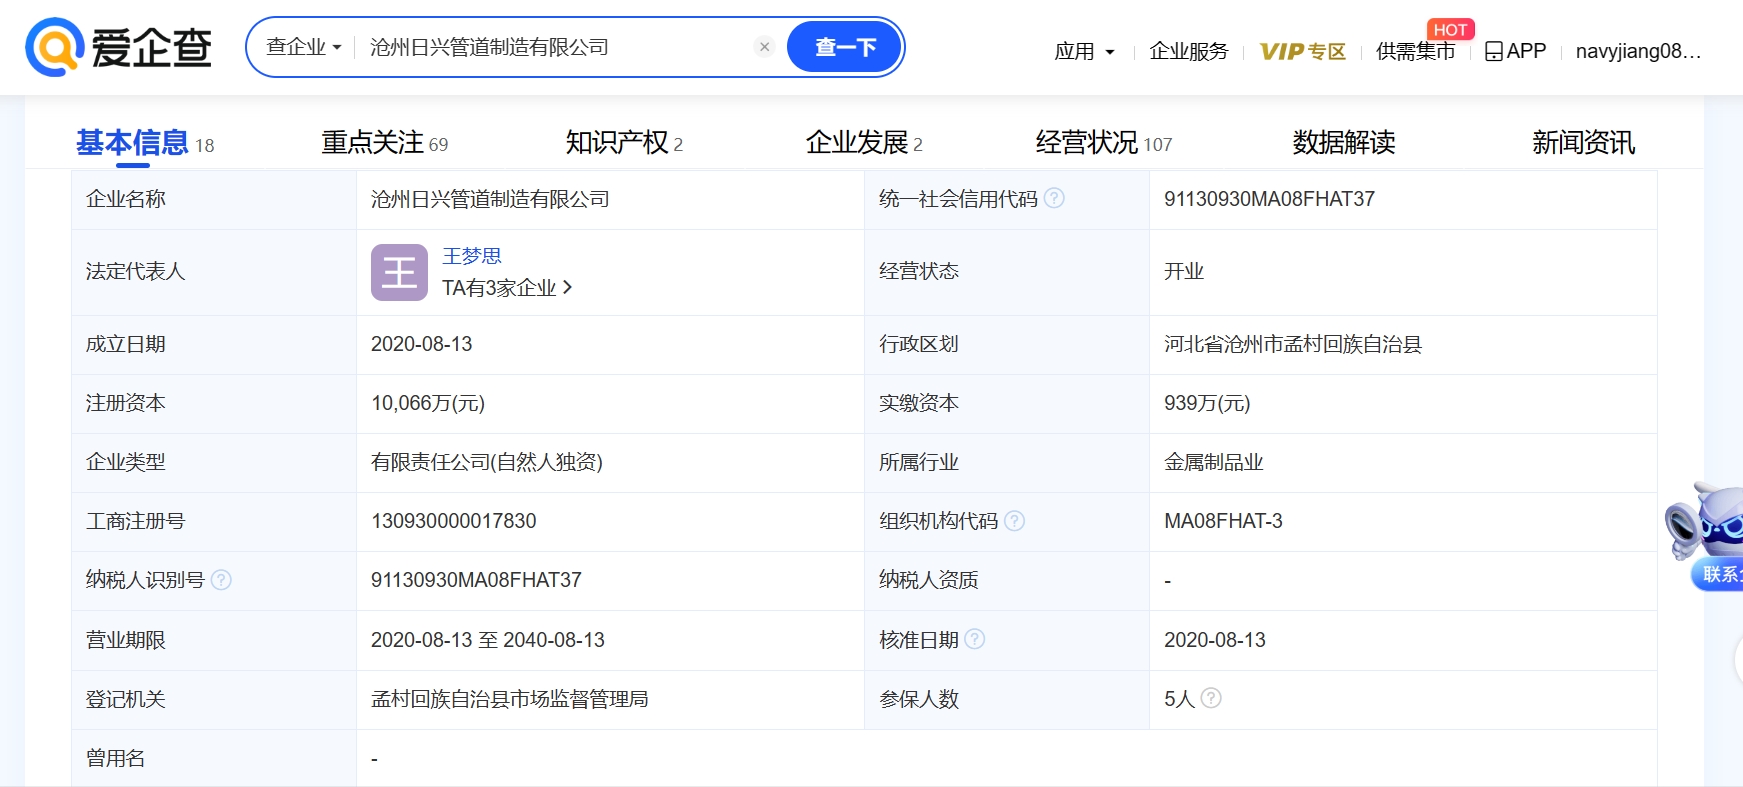This screenshot has height=787, width=1743.
Task: Click the Aiqicha logo icon
Action: coord(54,47)
